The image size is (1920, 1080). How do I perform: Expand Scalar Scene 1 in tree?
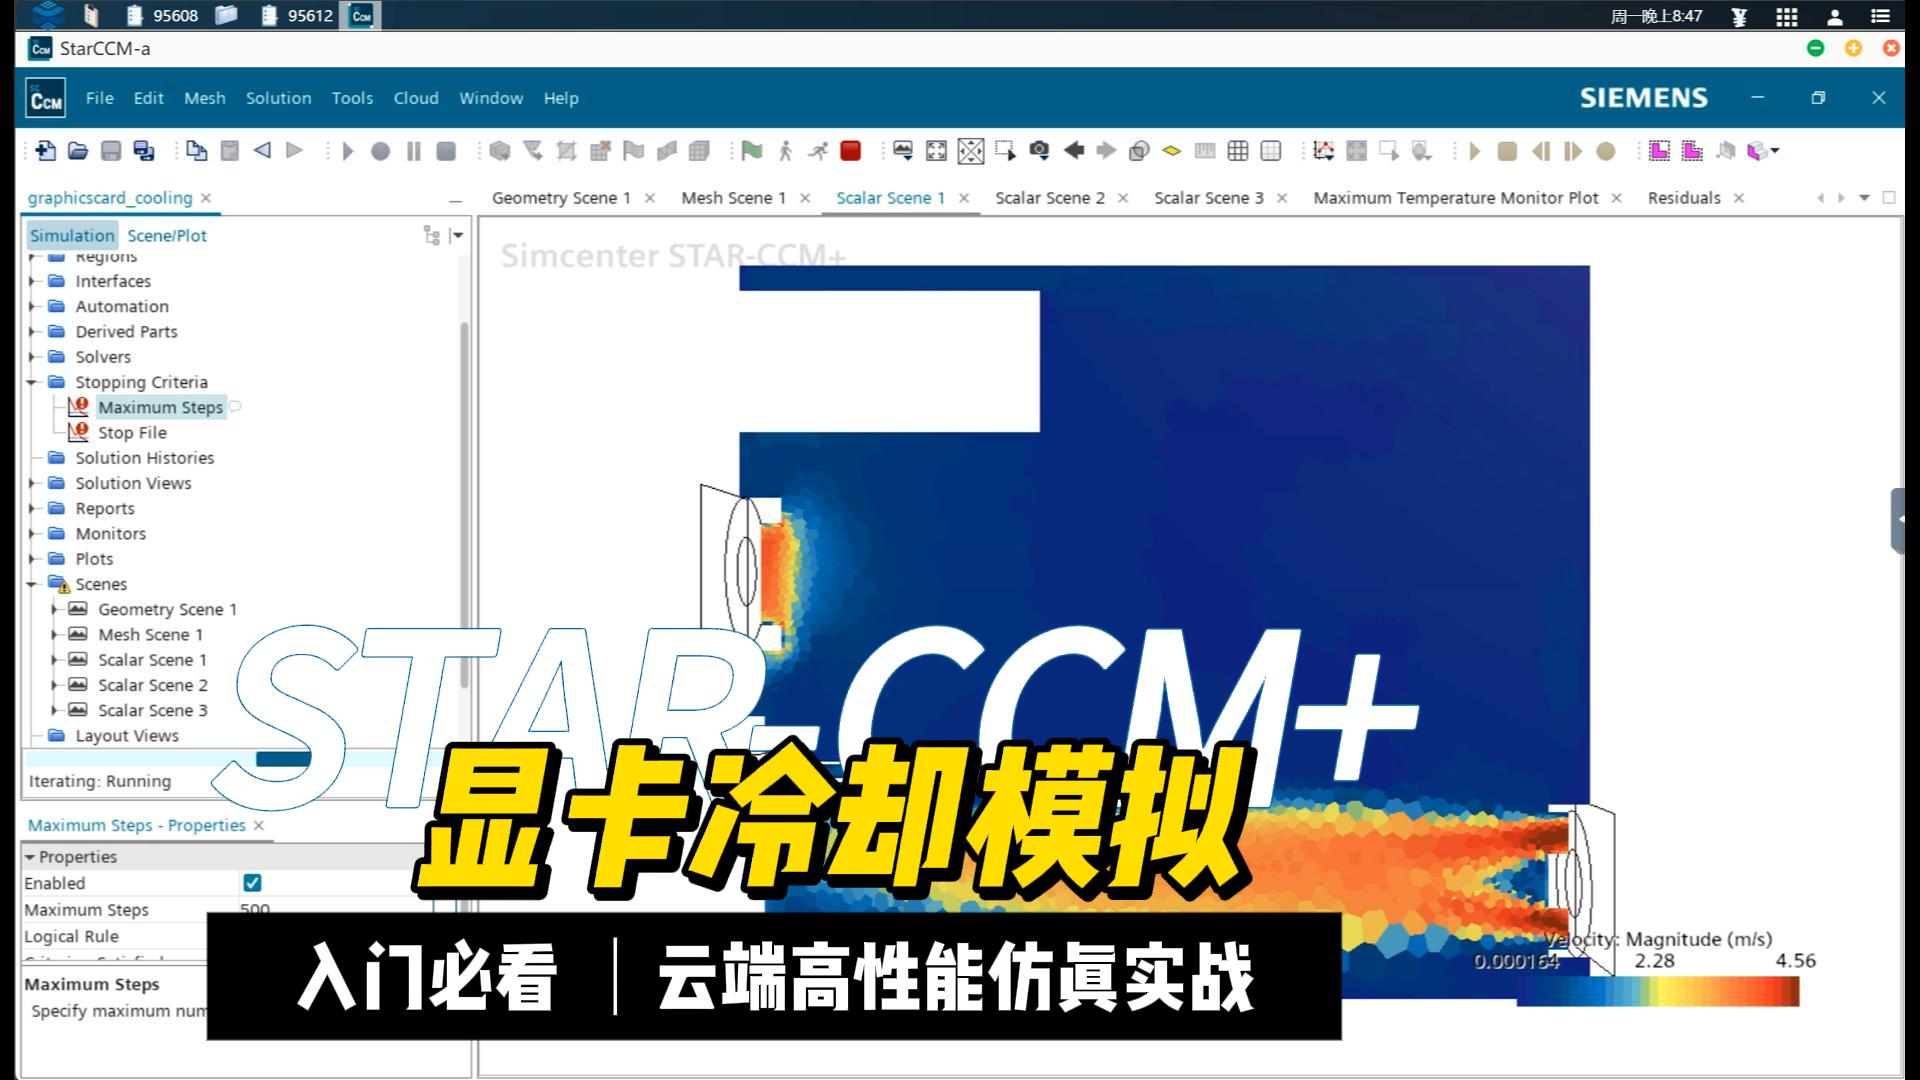[x=55, y=660]
